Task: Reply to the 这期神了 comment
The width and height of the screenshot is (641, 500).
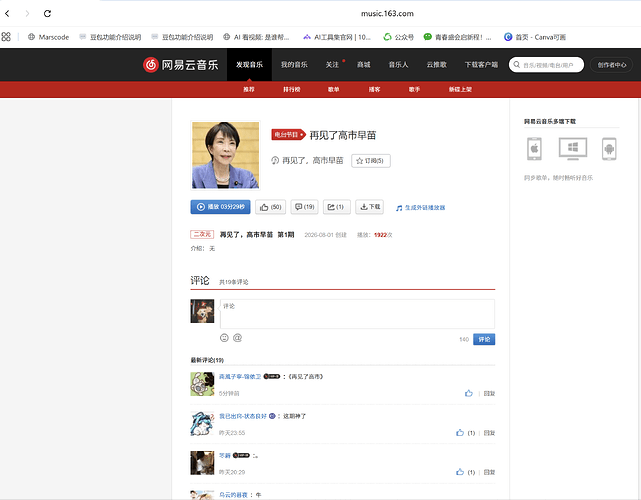Action: pyautogui.click(x=489, y=433)
